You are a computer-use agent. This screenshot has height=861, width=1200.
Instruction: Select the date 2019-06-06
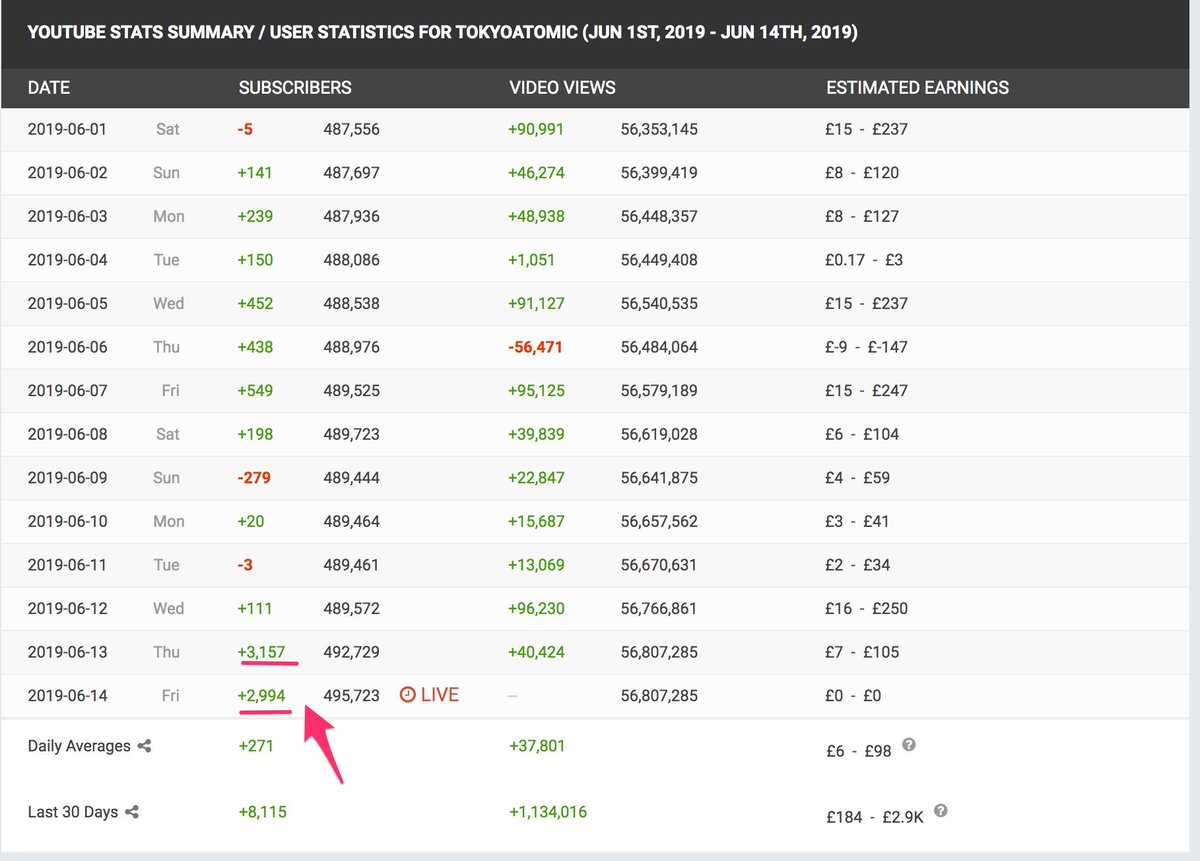[67, 347]
